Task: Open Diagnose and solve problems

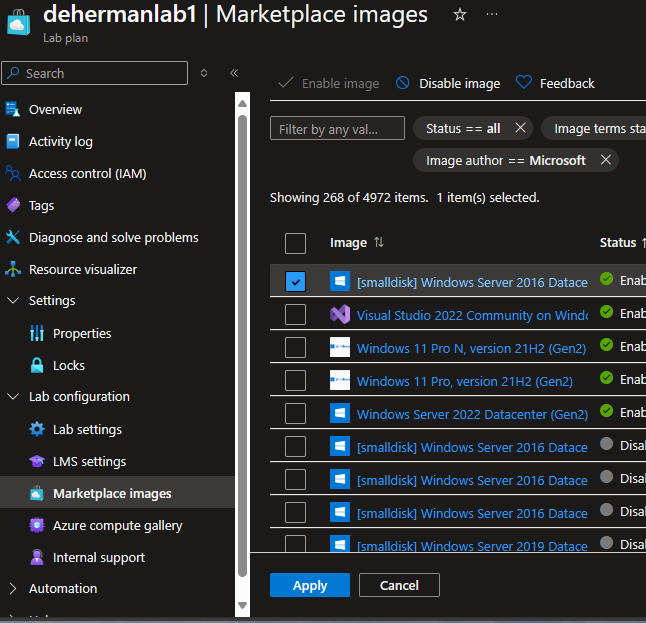Action: (x=114, y=237)
